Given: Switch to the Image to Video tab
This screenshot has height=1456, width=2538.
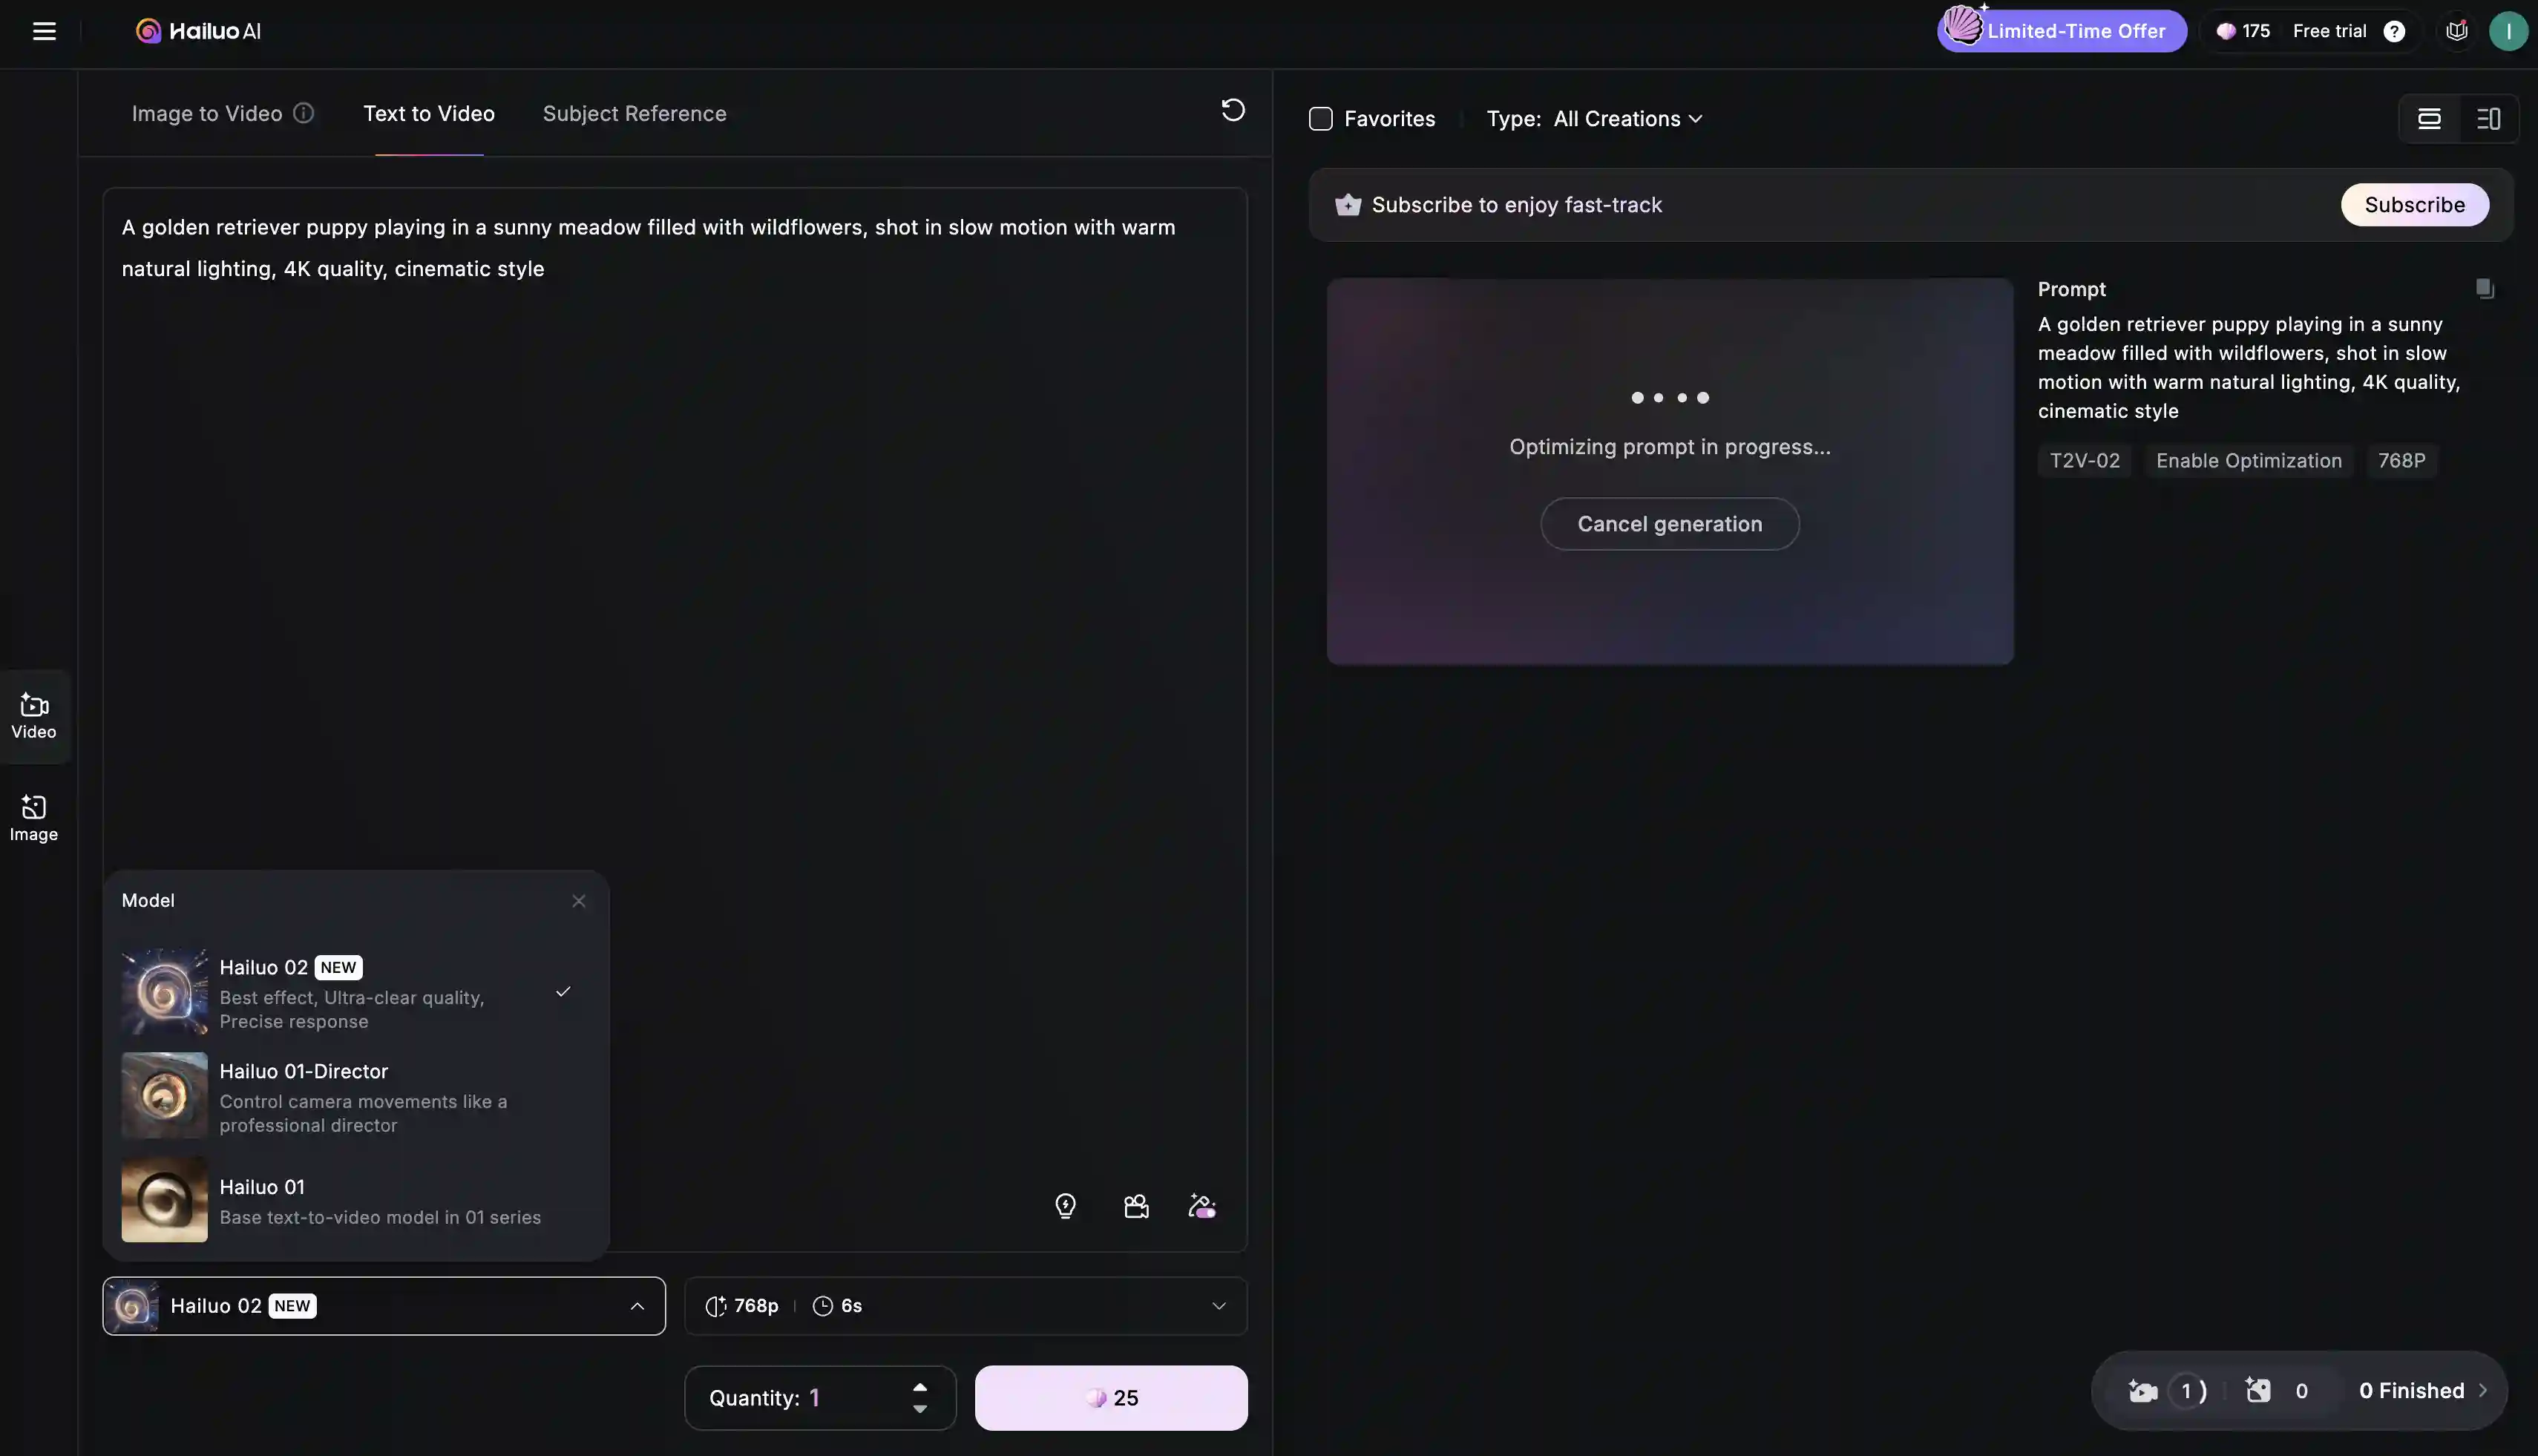Looking at the screenshot, I should point(207,114).
